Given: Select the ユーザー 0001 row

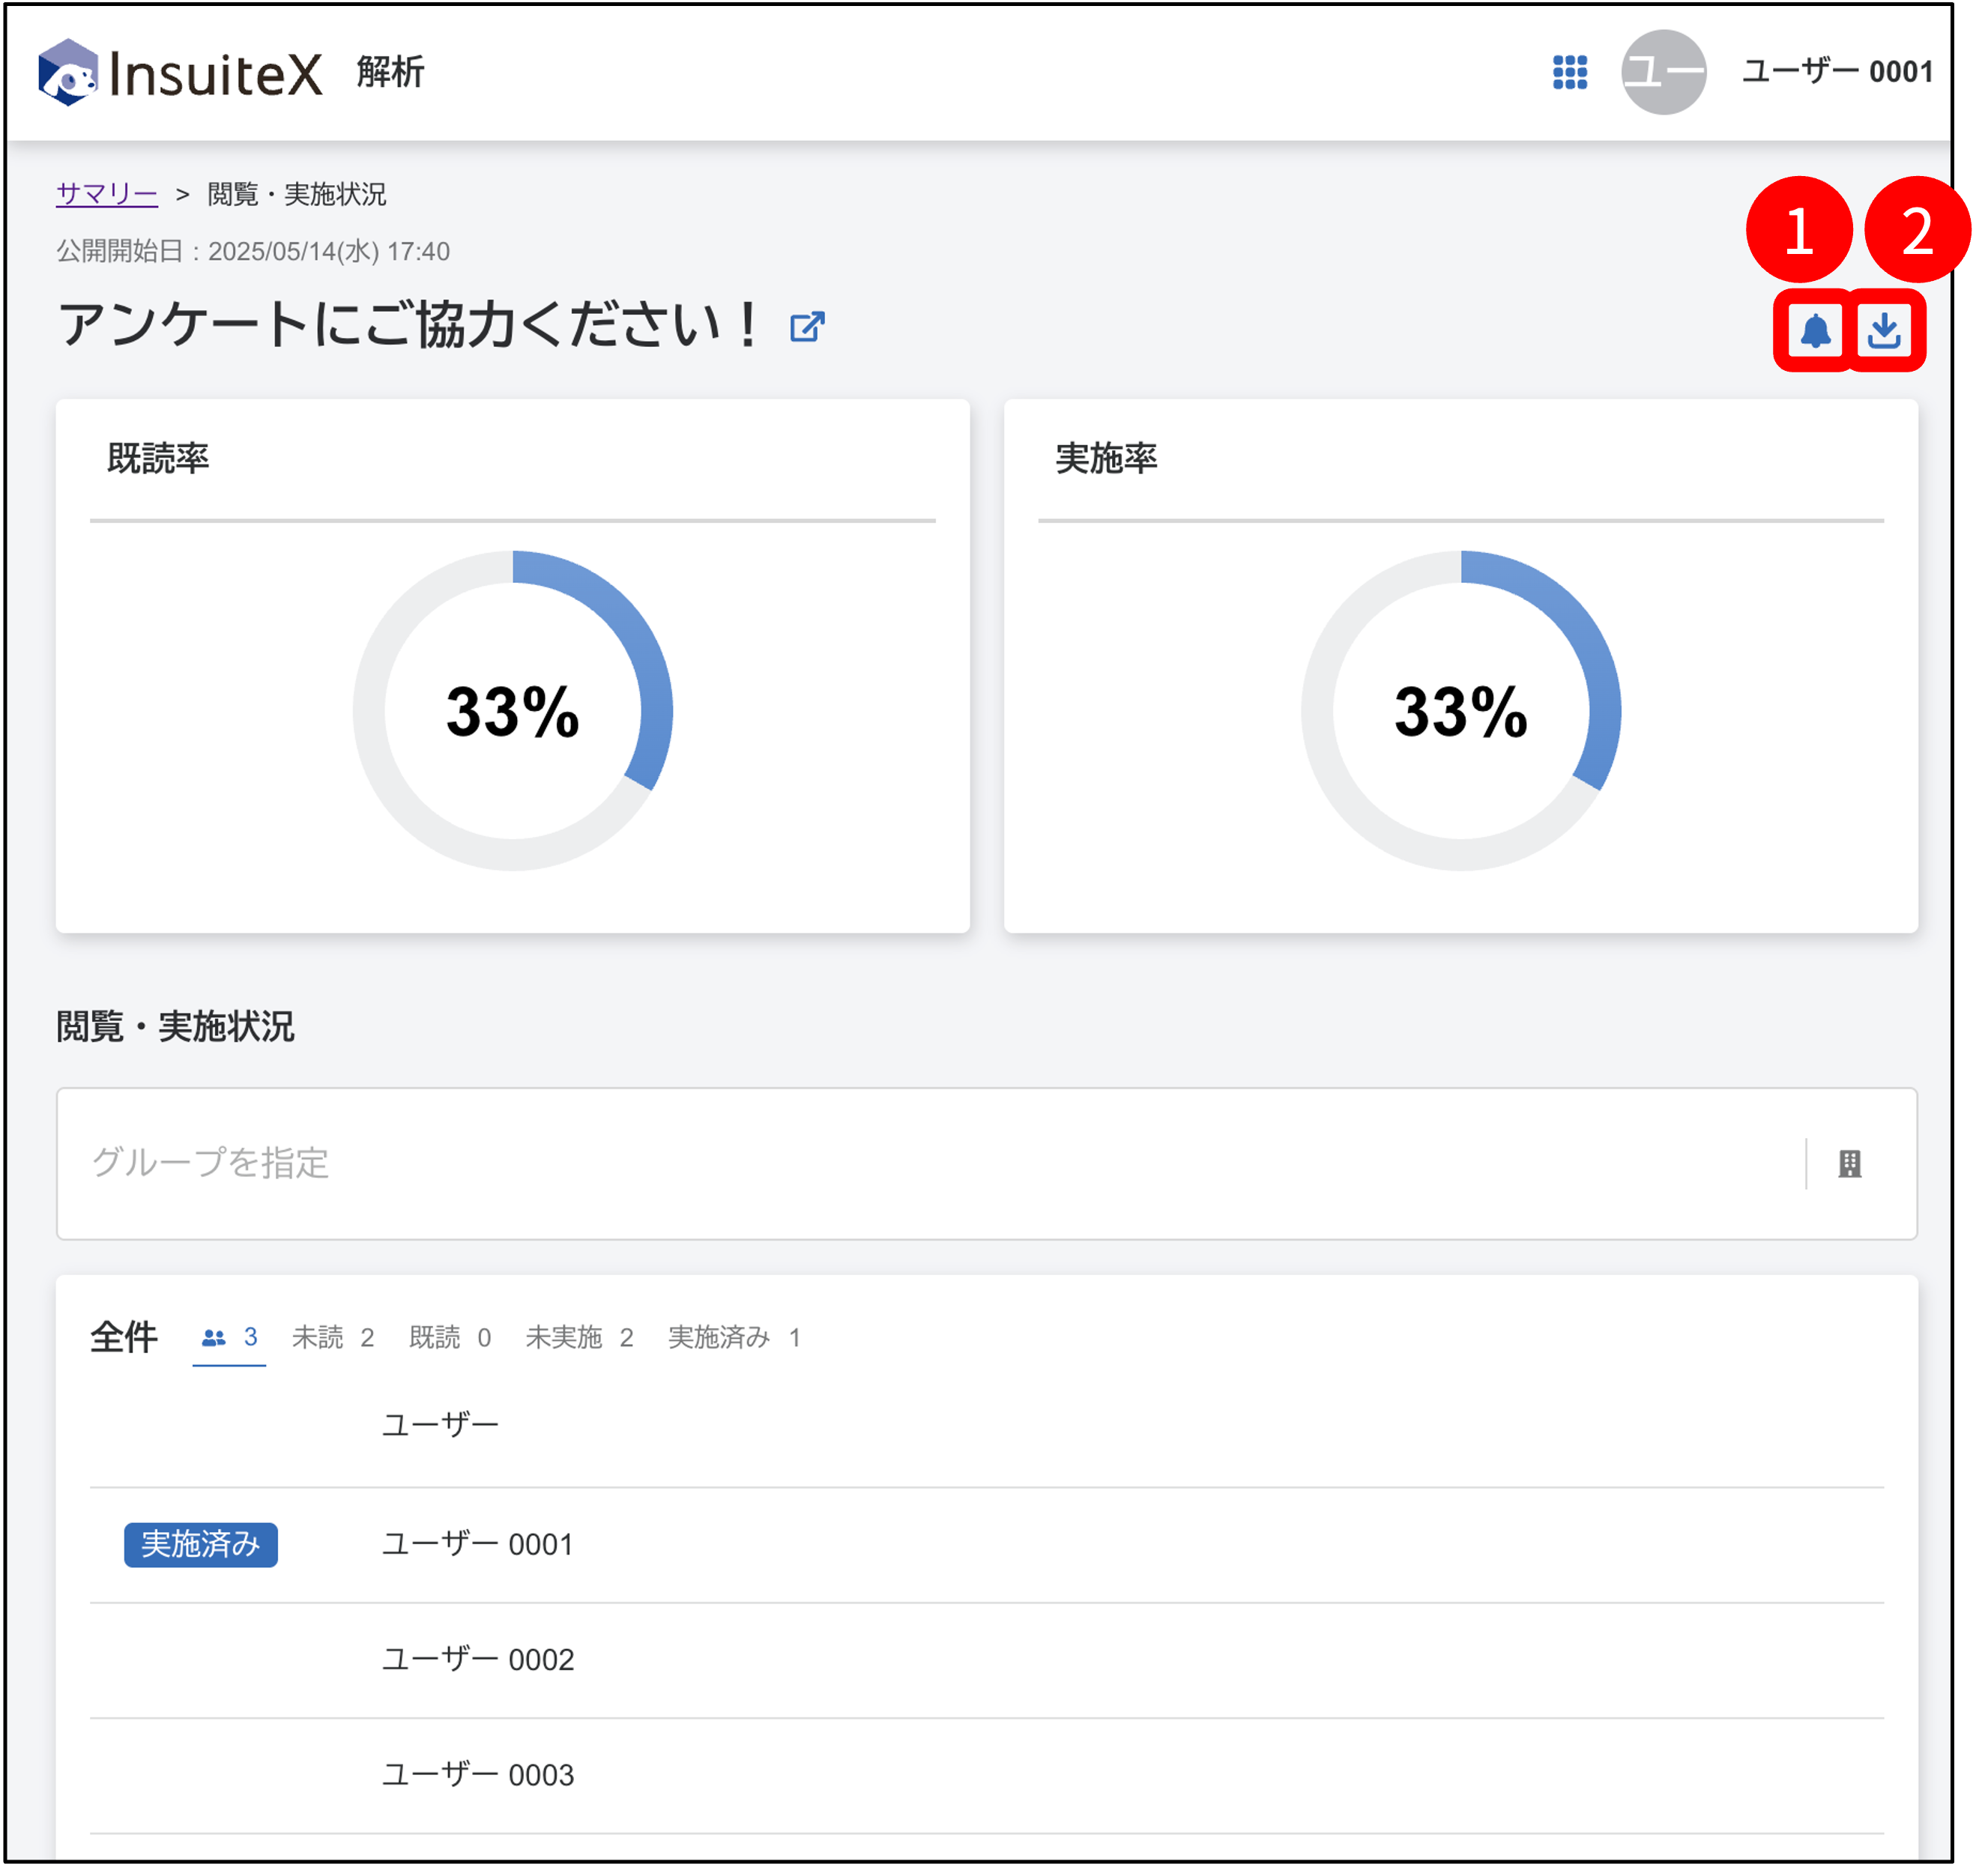Looking at the screenshot, I should 986,1544.
